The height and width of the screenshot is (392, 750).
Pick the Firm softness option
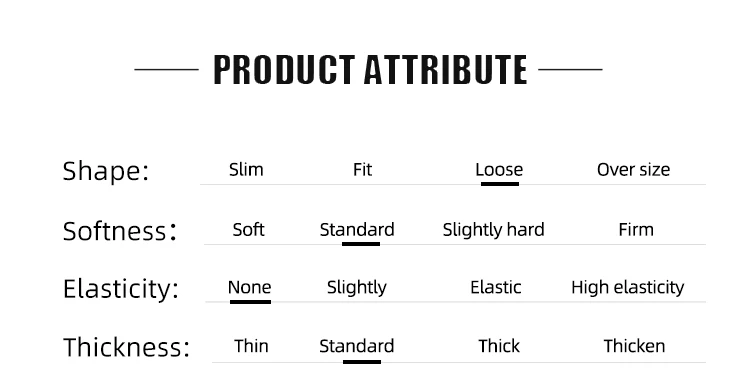pos(636,230)
